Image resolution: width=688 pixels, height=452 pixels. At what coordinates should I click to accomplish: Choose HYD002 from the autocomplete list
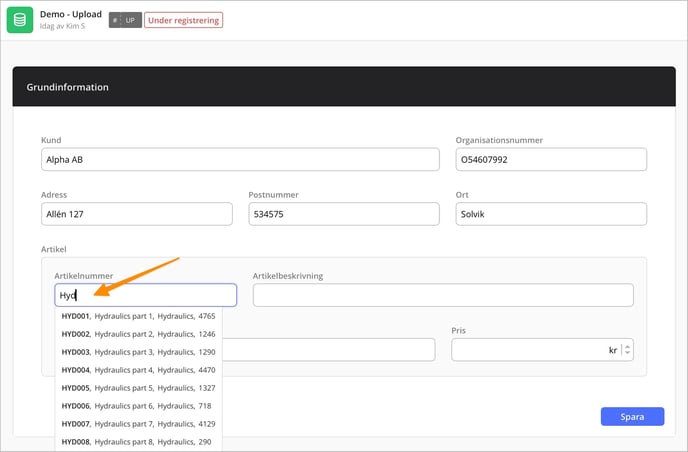139,334
